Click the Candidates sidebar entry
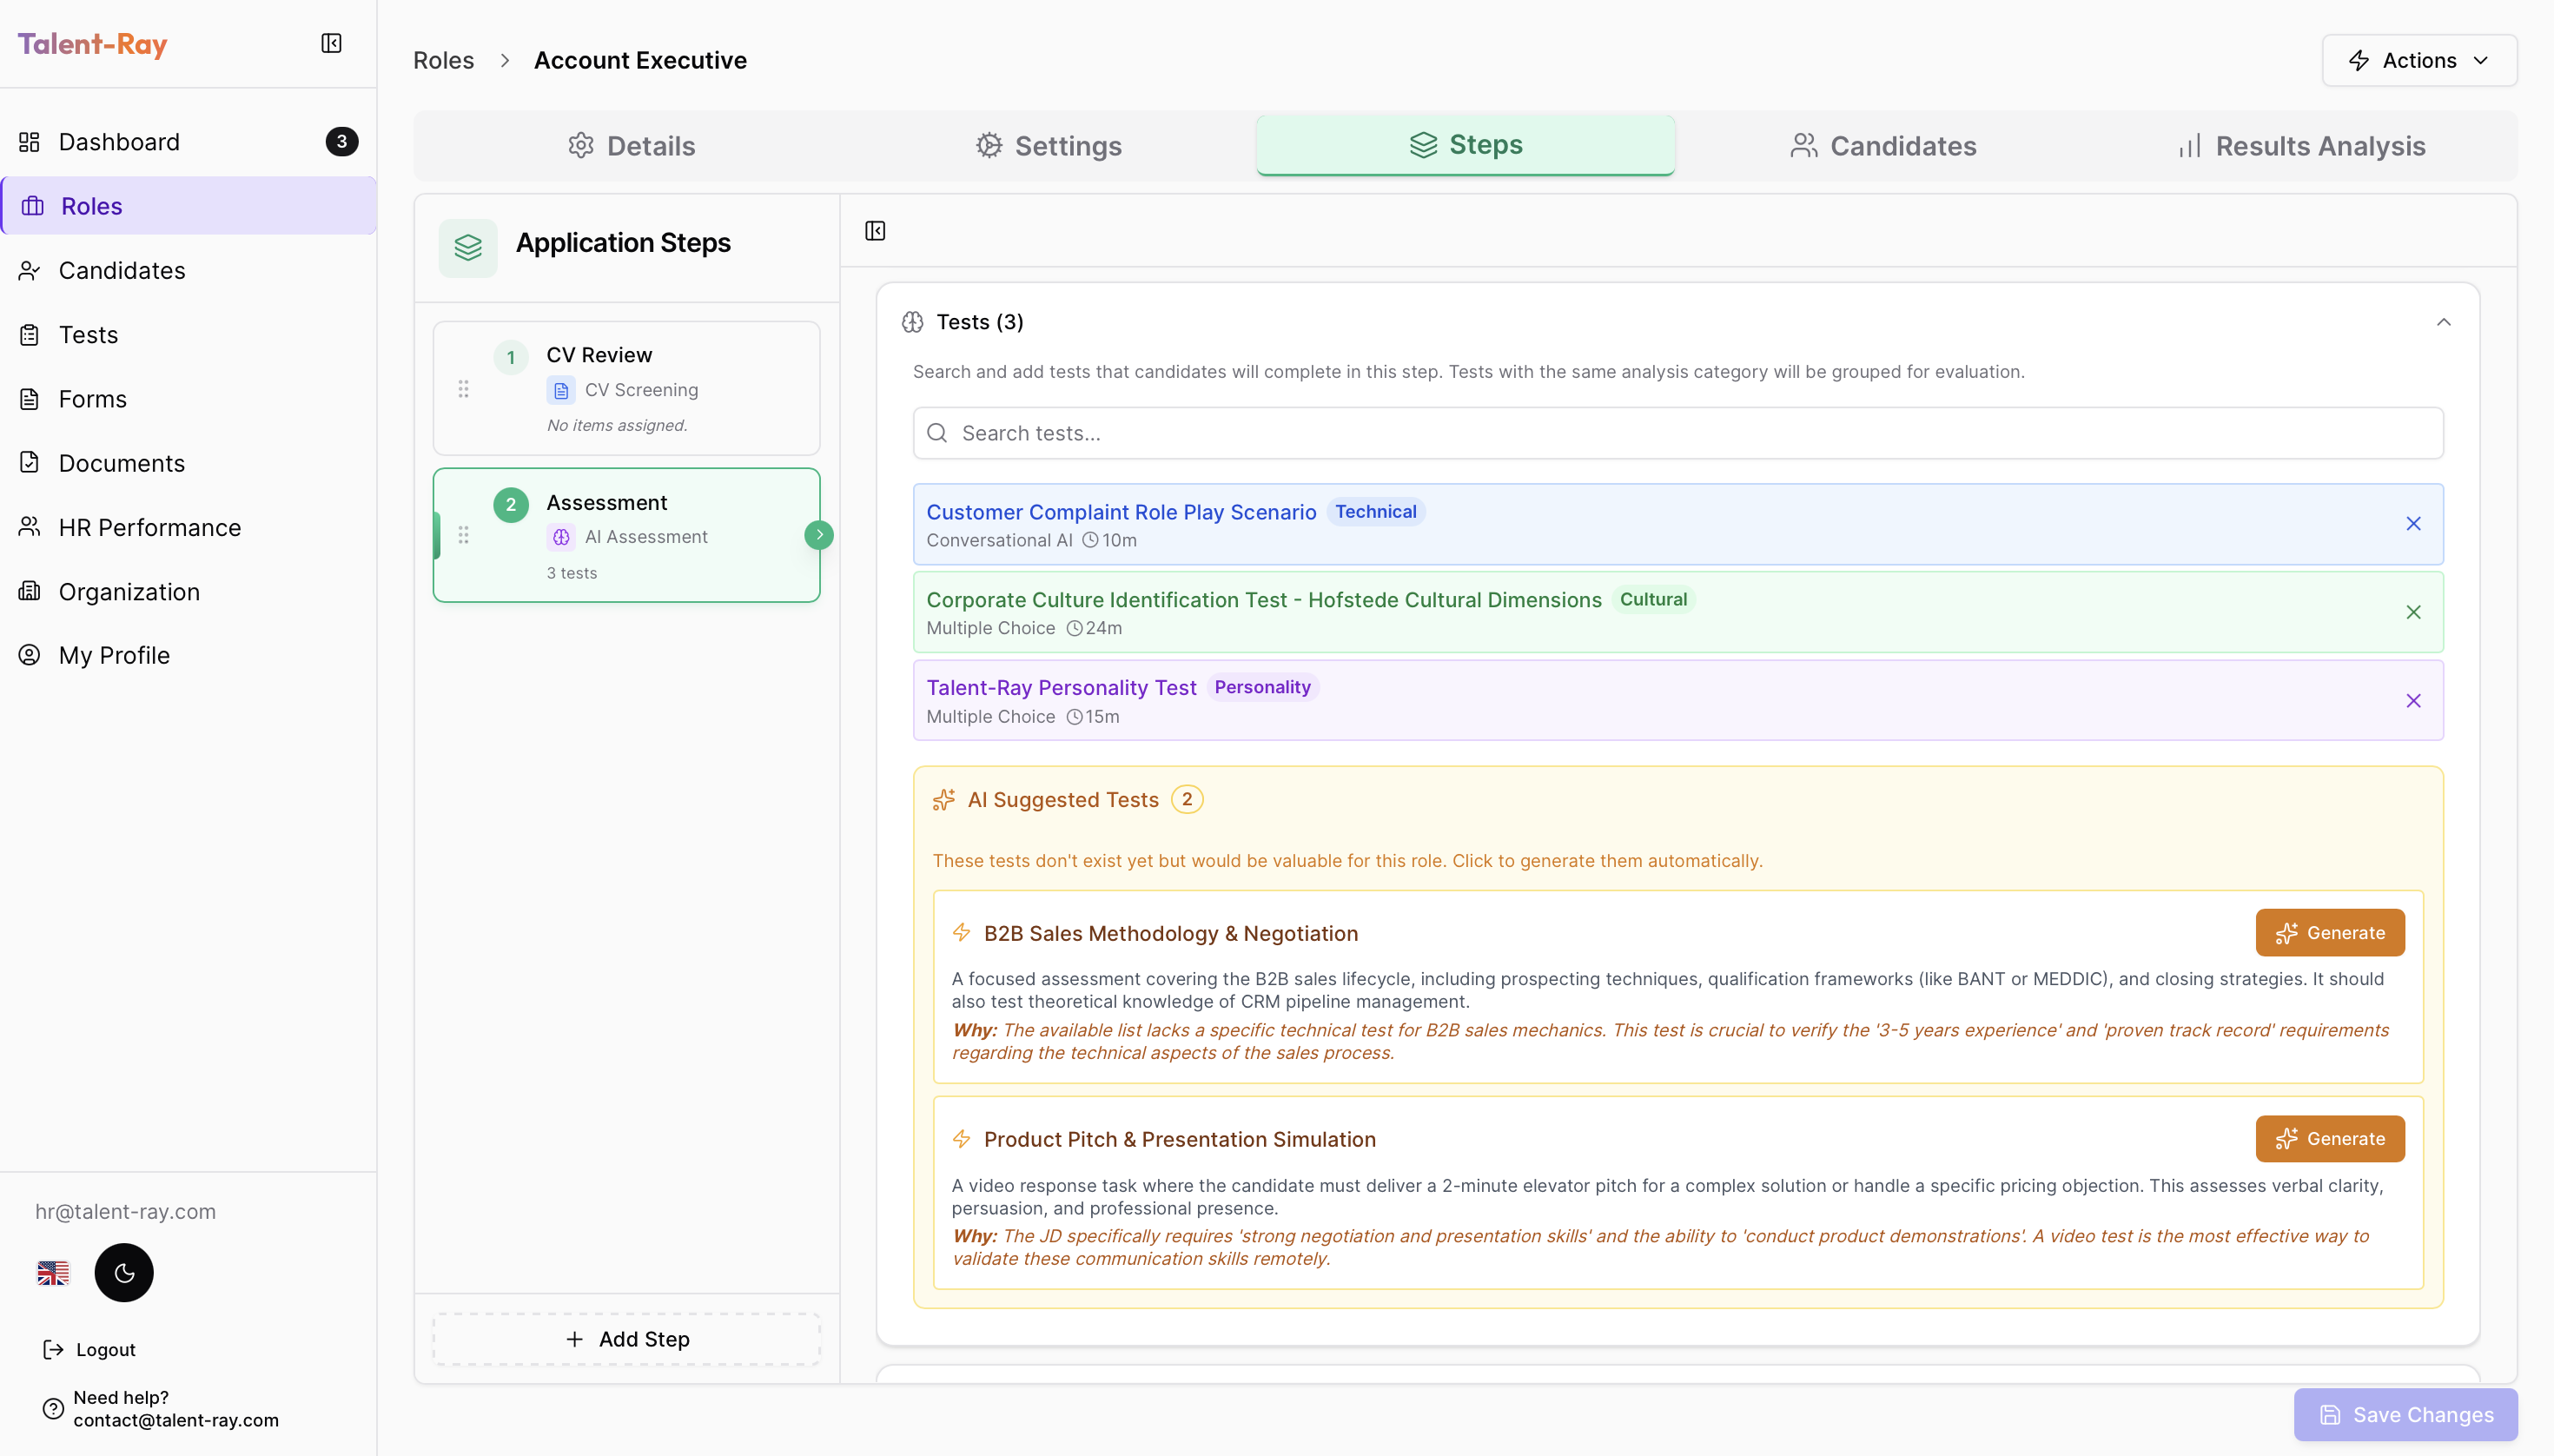This screenshot has width=2554, height=1456. 122,270
